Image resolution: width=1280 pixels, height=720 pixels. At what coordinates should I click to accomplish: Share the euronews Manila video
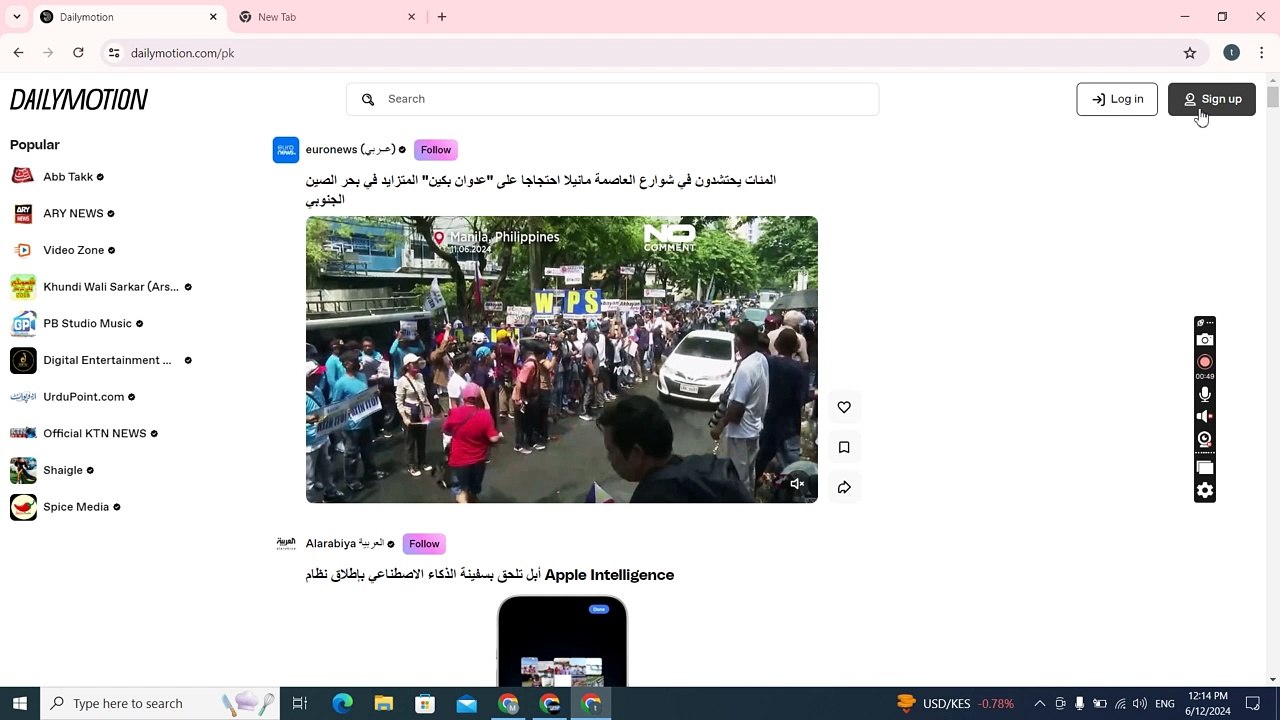click(844, 487)
